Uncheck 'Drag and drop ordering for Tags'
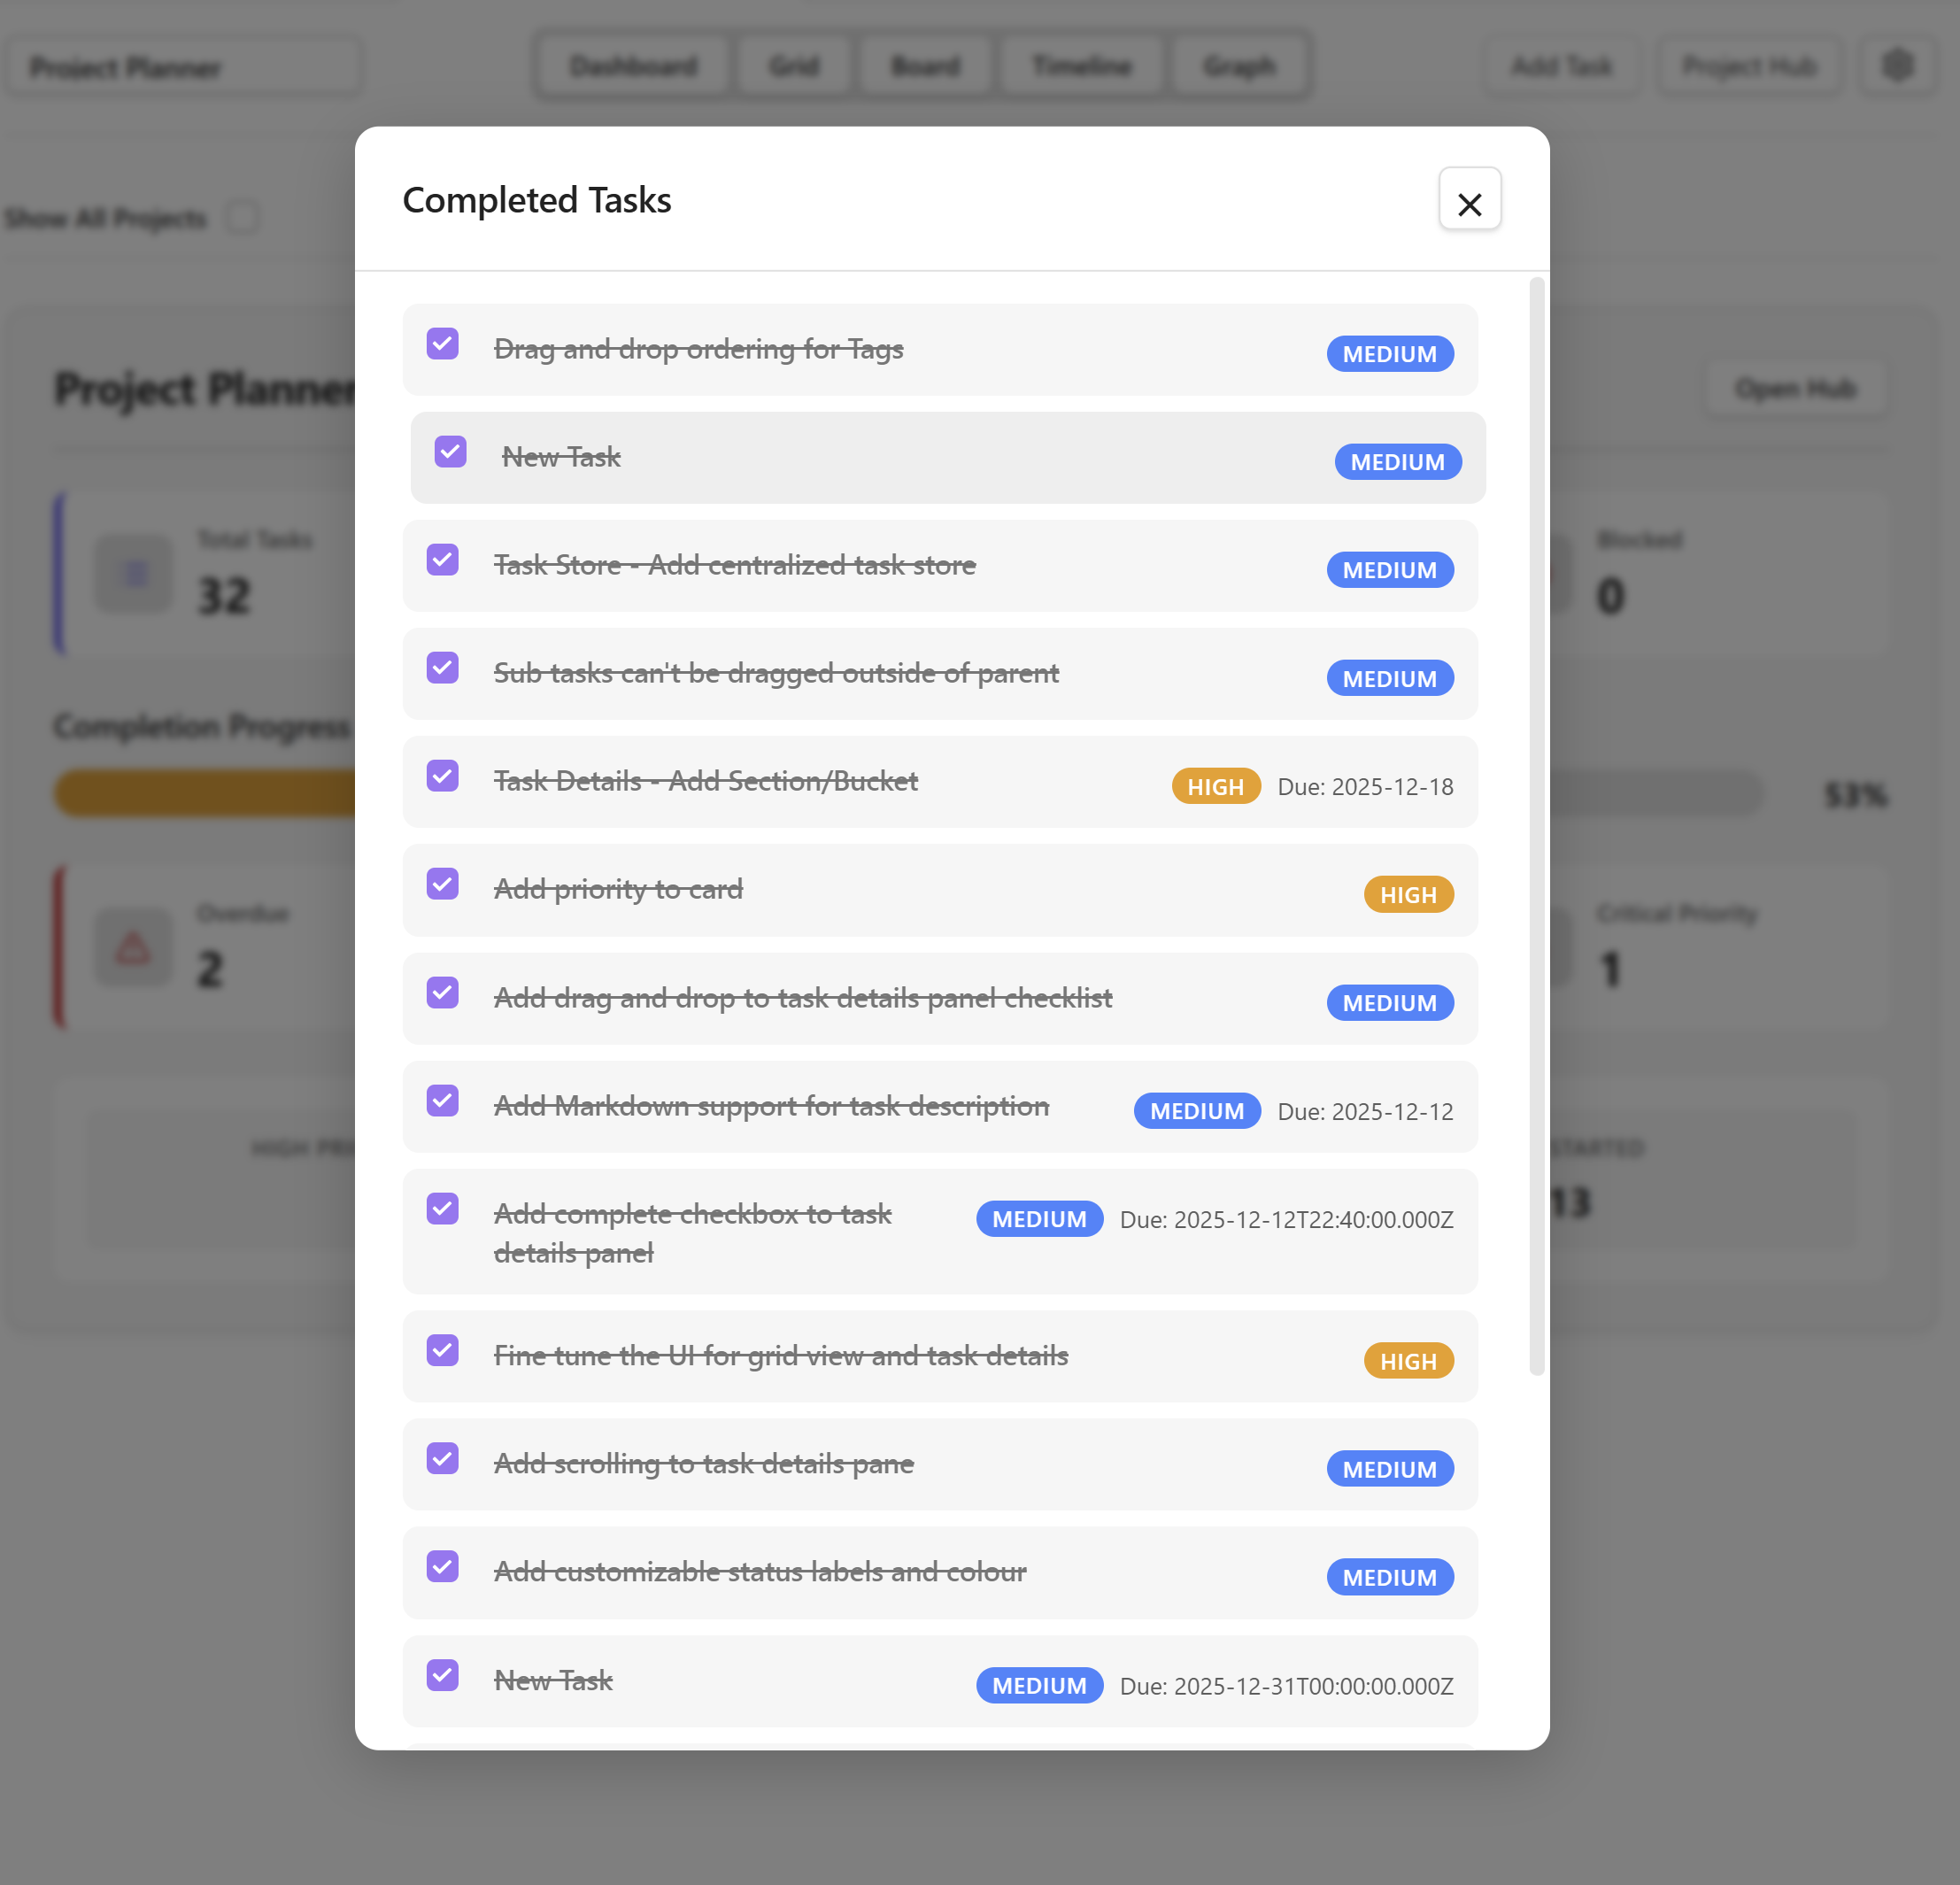Screen dimensions: 1960x1885 click(442, 344)
